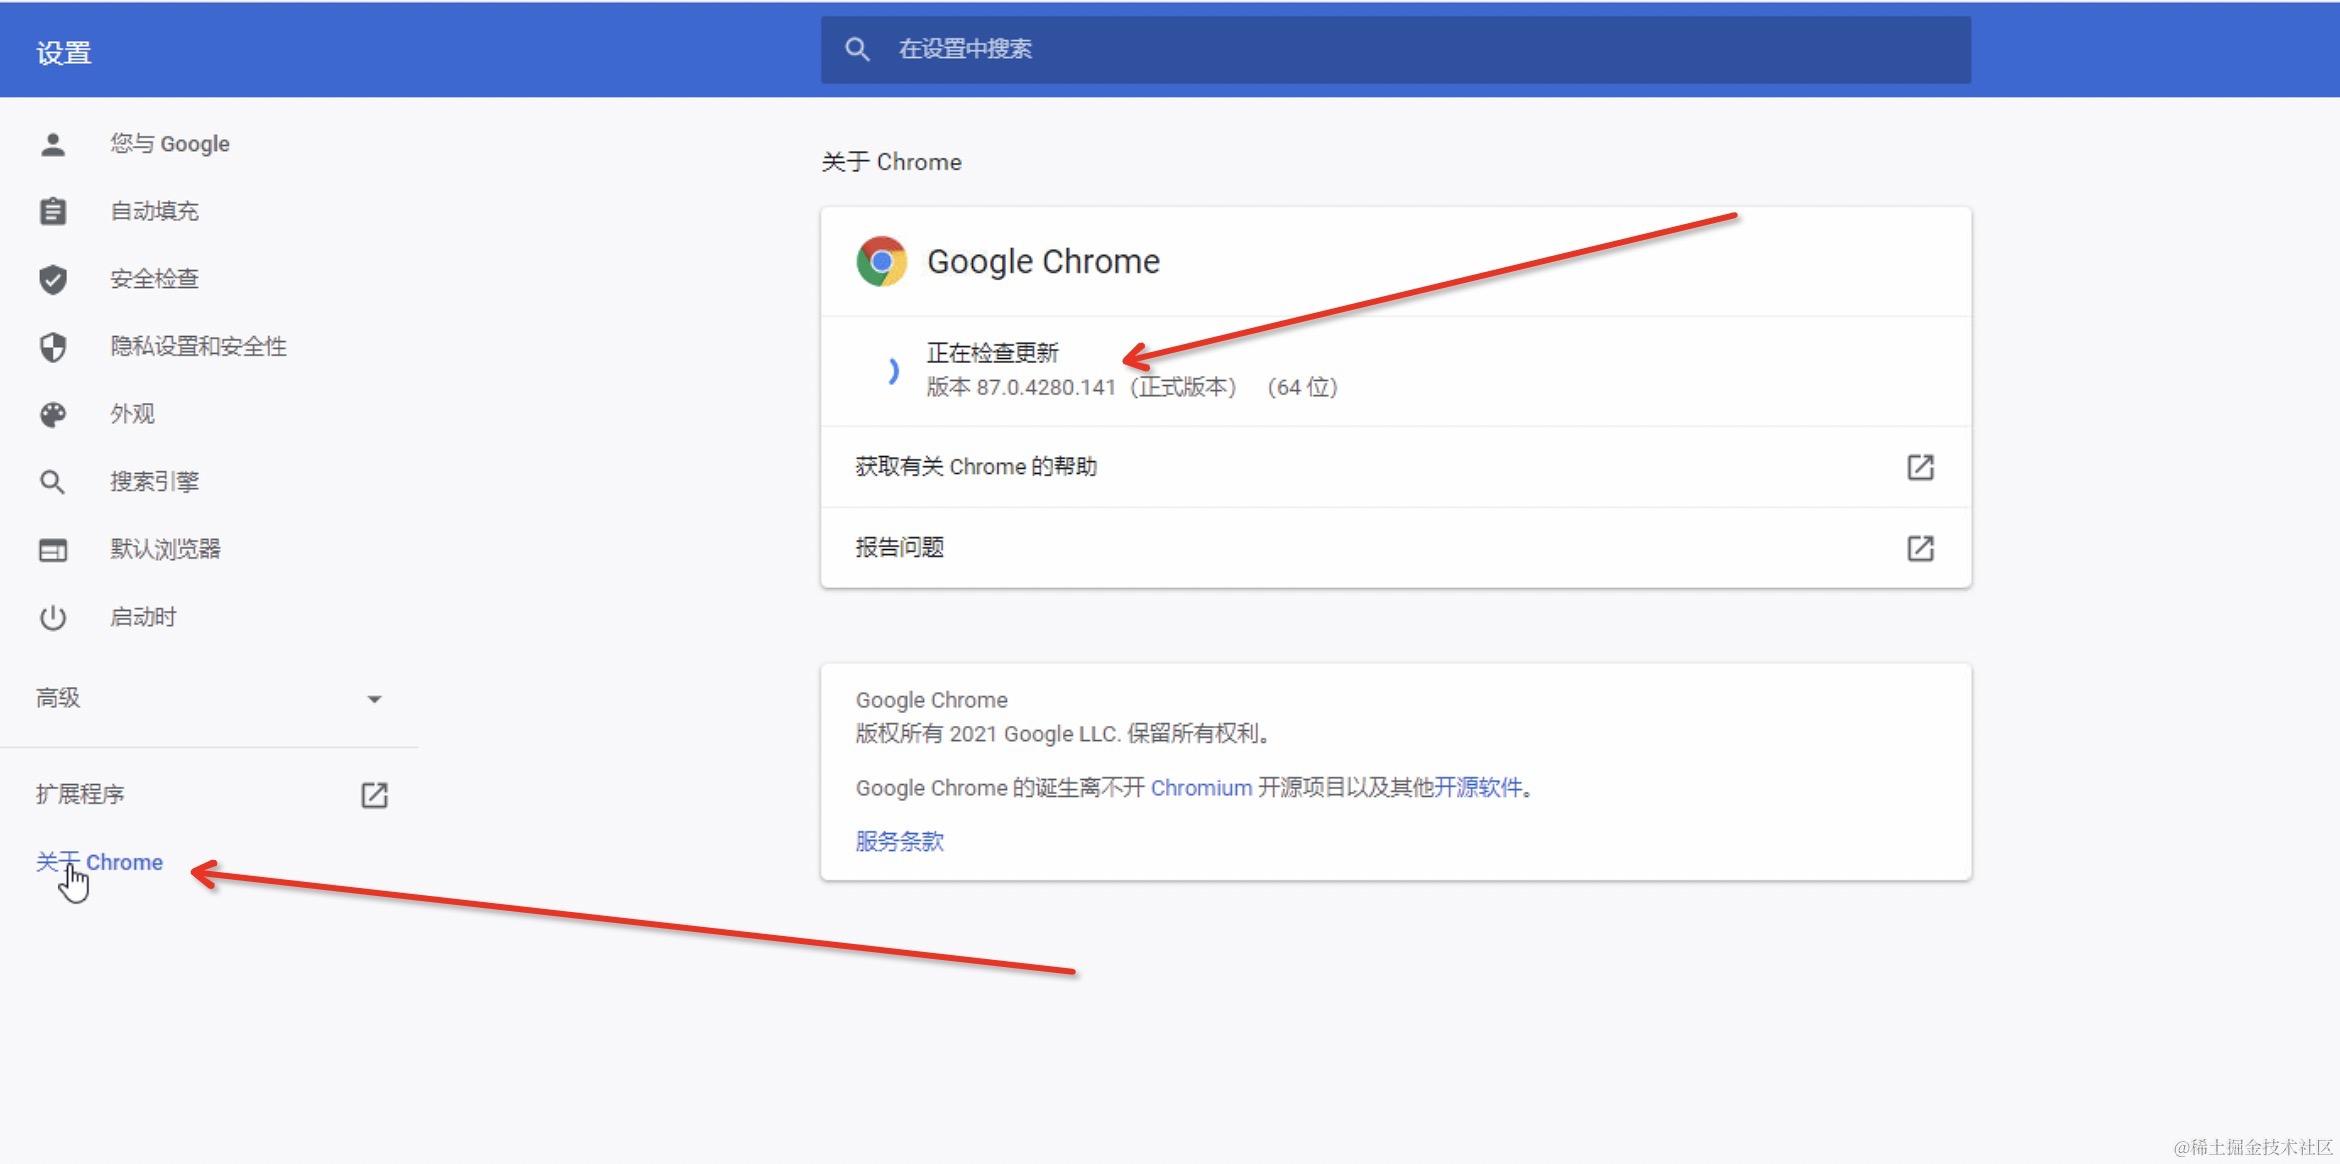Click the 获取有关 Chrome 的帮助 row
Viewport: 2340px width, 1164px height.
976,467
